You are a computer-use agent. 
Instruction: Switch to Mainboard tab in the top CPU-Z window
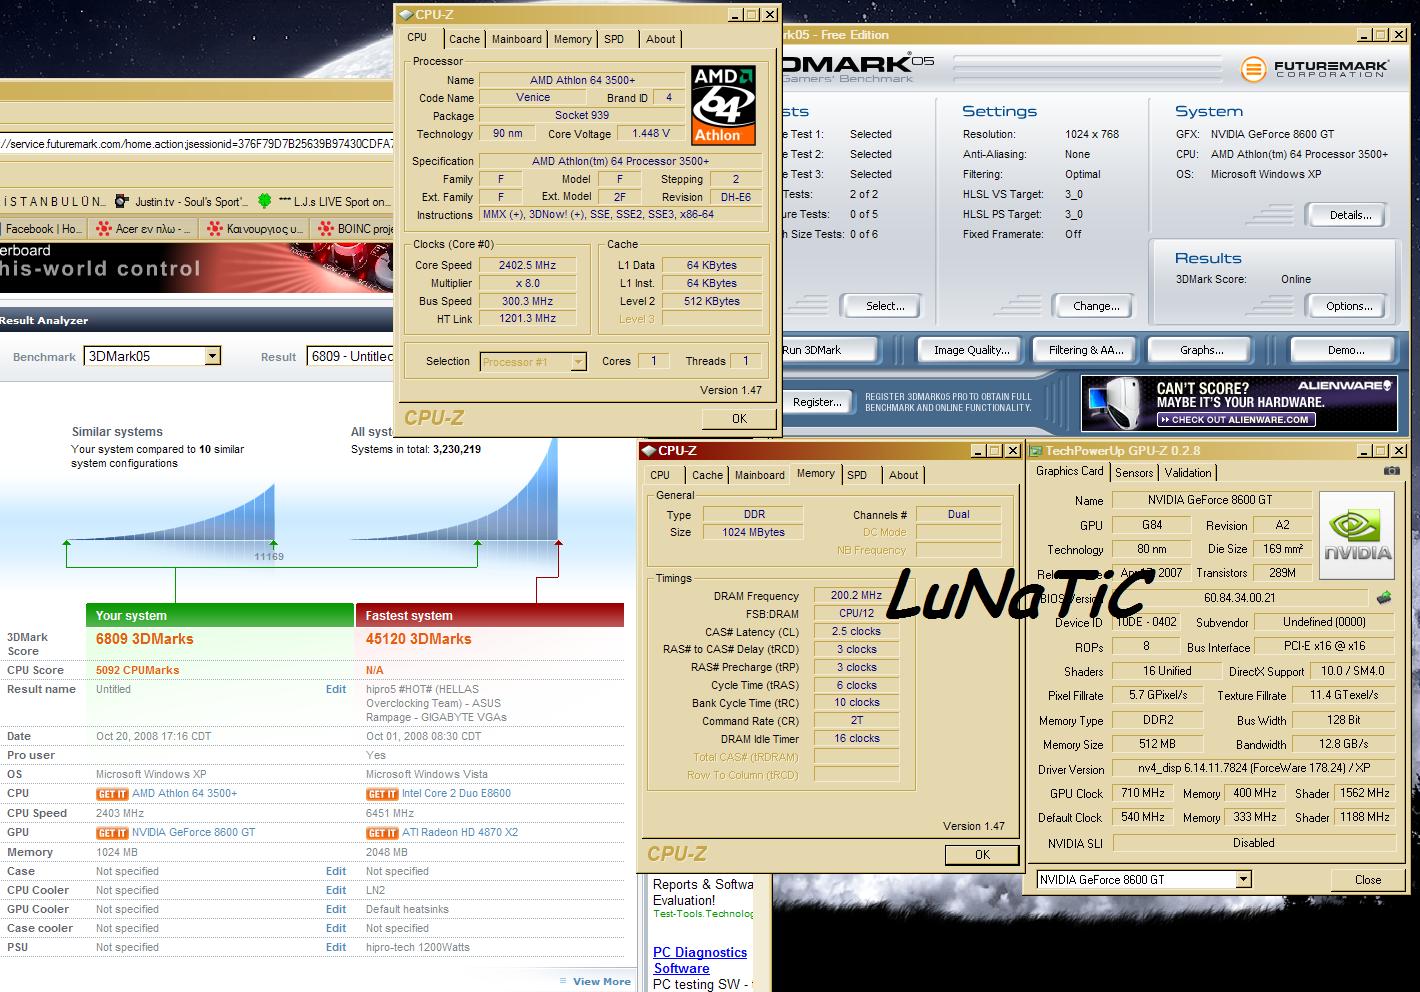(x=516, y=39)
